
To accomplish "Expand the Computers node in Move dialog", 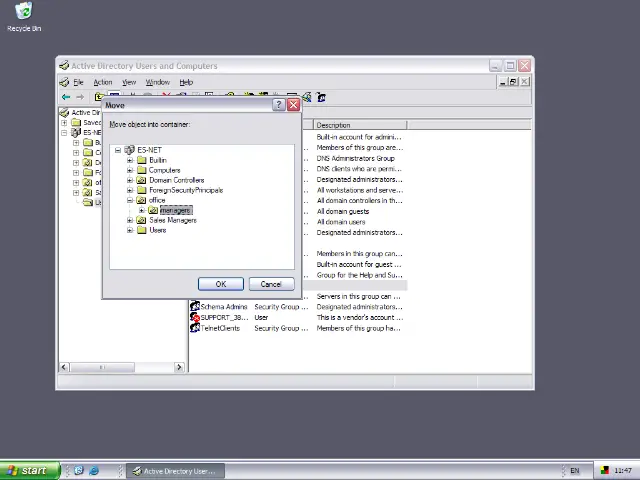I will tap(130, 170).
